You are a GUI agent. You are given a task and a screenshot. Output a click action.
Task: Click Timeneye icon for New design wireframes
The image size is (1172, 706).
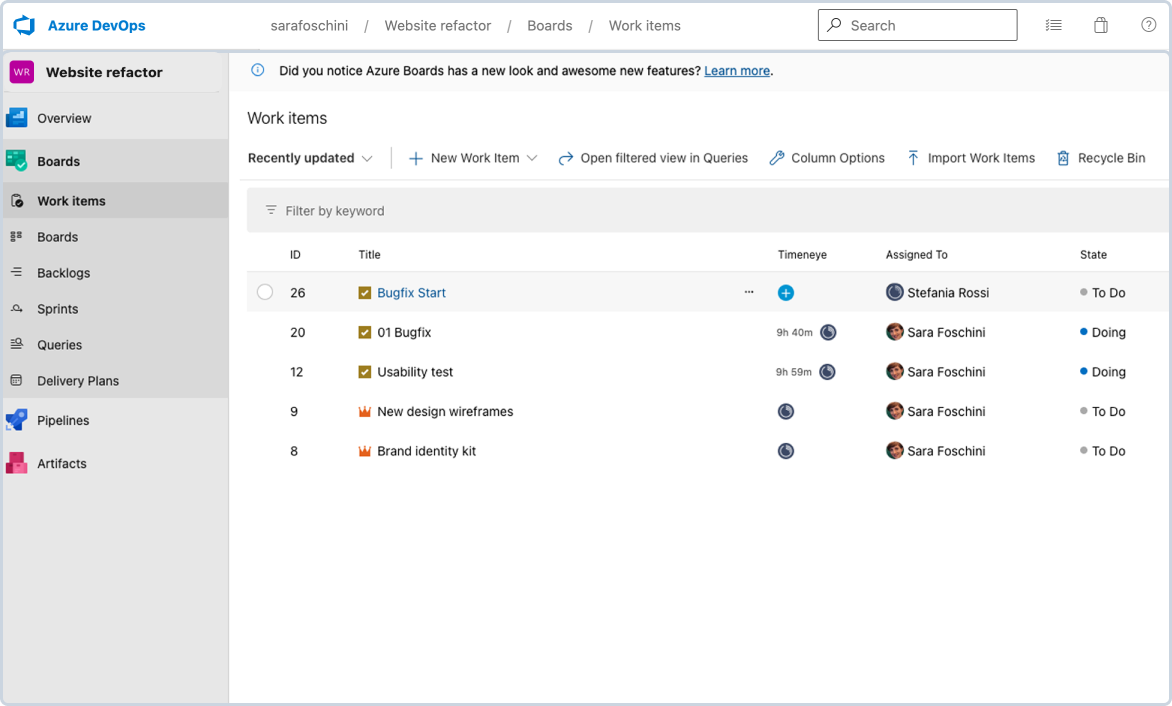pyautogui.click(x=786, y=412)
